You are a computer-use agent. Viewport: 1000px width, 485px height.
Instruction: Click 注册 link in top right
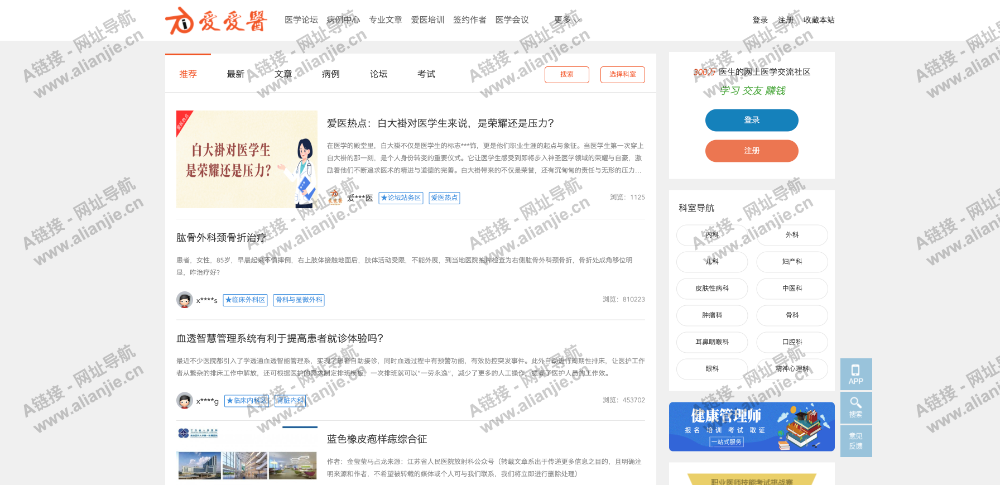click(786, 20)
